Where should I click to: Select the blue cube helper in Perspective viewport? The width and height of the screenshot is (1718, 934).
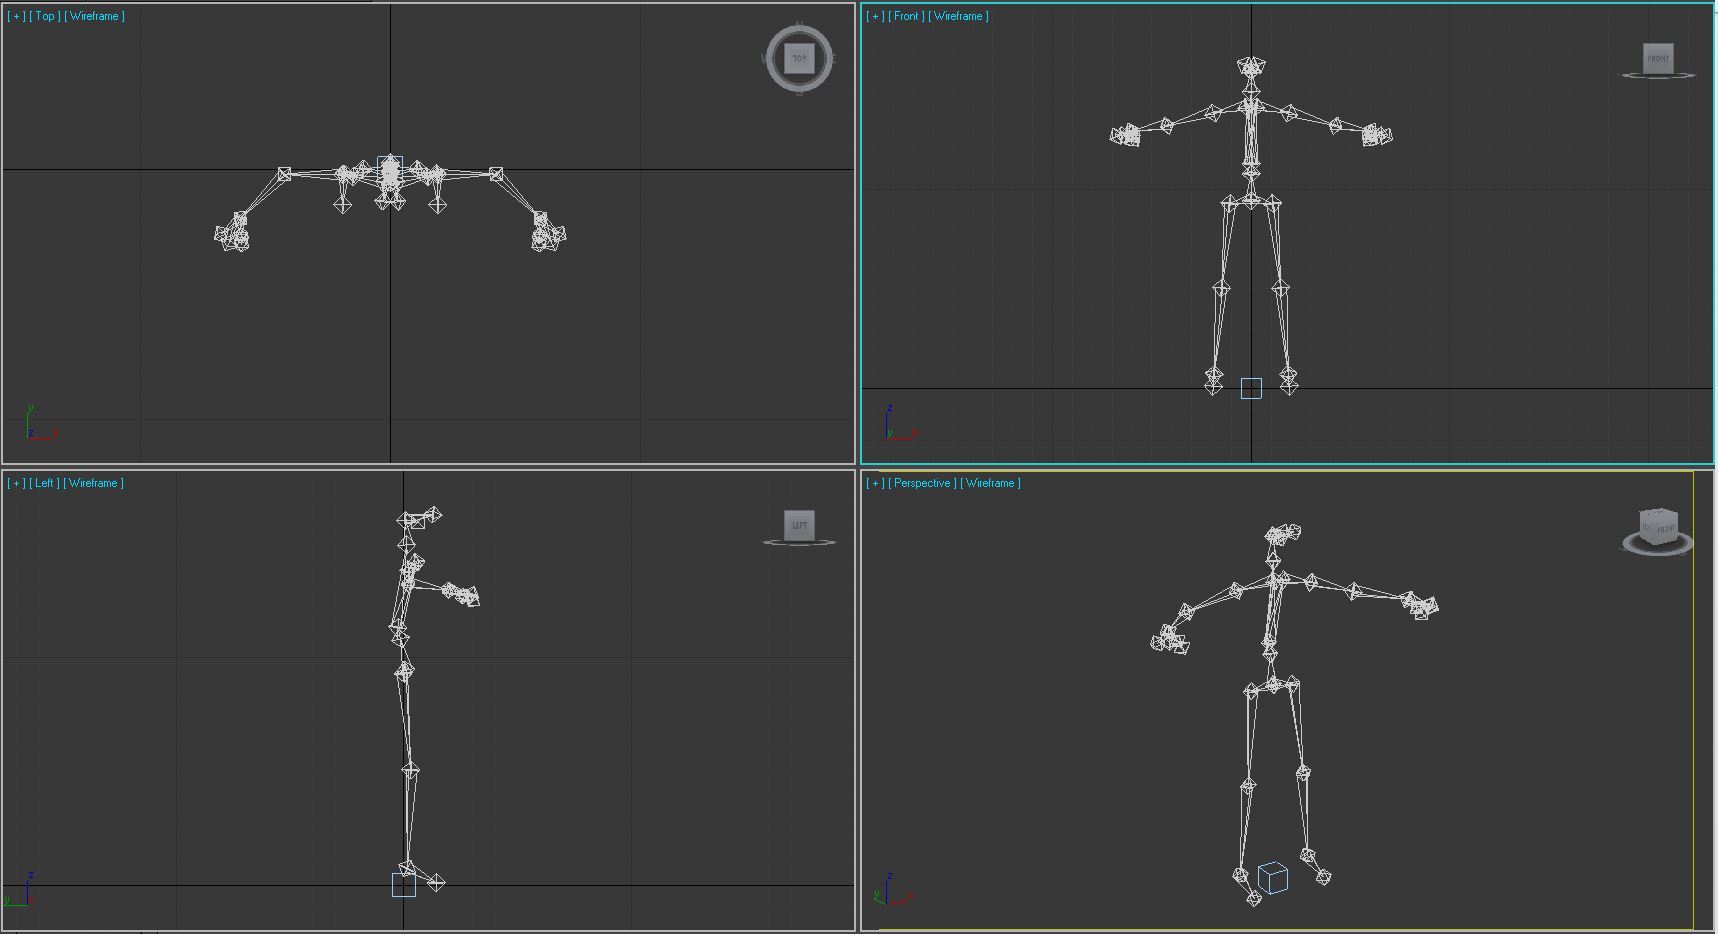[x=1272, y=877]
